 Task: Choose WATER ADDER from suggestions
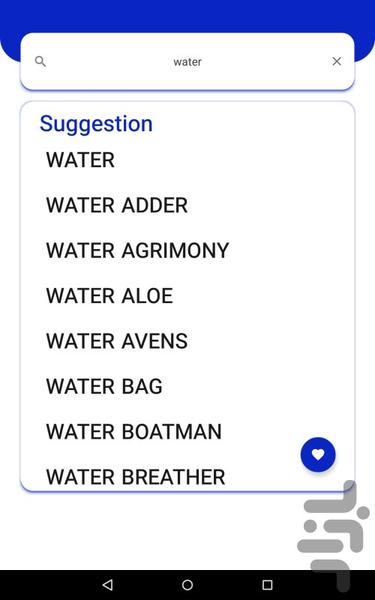click(x=117, y=205)
